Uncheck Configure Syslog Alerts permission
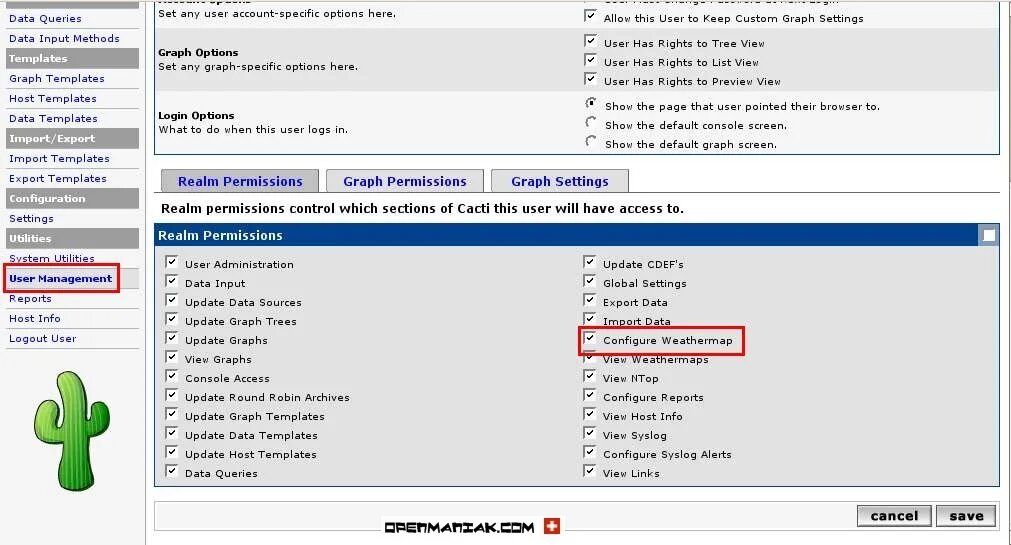The width and height of the screenshot is (1011, 545). point(589,452)
